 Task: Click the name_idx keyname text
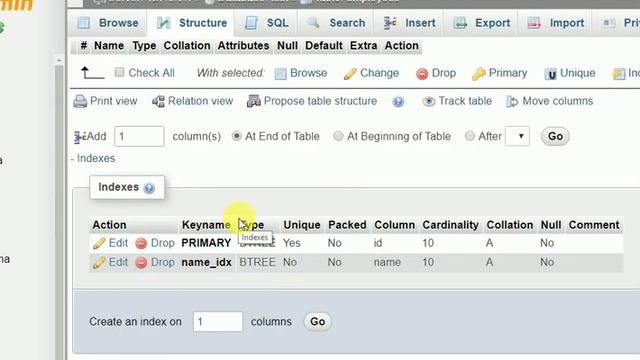point(207,262)
